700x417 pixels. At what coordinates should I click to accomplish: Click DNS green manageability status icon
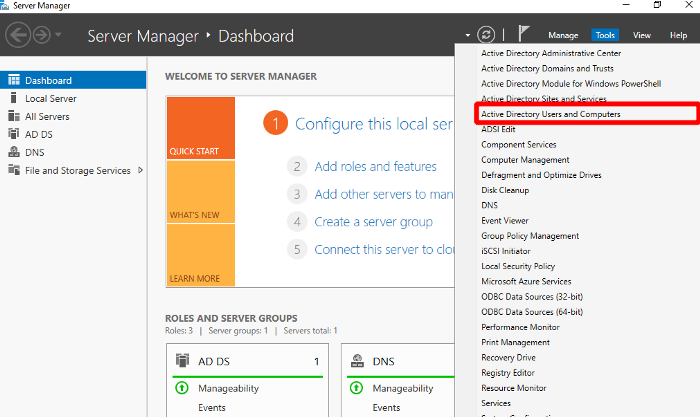[x=356, y=388]
